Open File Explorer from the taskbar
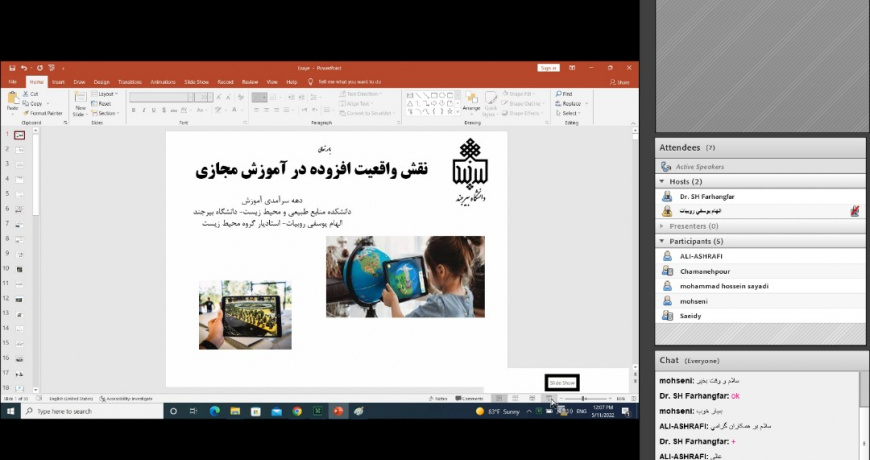Screen dimensions: 870x460 point(235,411)
